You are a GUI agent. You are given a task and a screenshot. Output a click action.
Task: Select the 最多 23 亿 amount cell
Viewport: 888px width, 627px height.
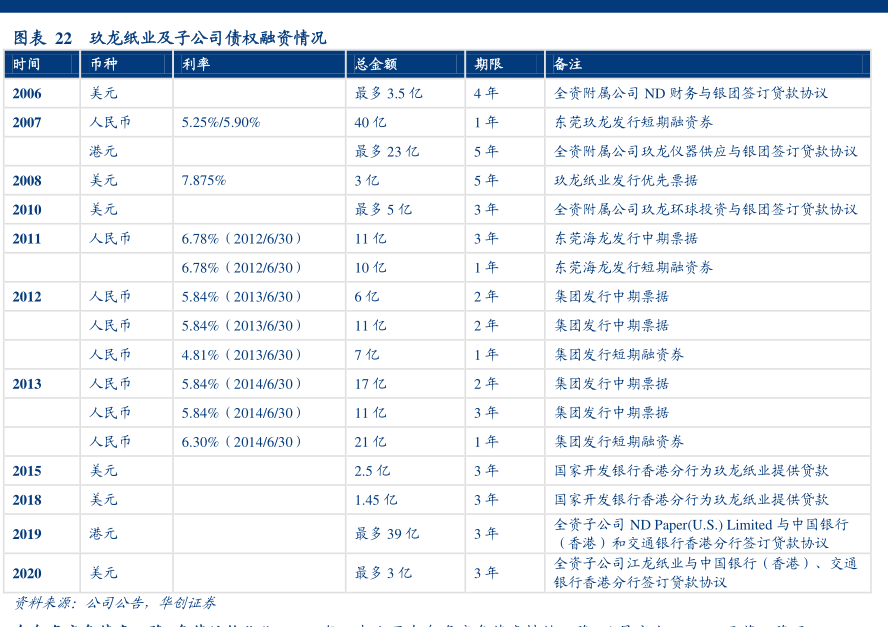387,152
